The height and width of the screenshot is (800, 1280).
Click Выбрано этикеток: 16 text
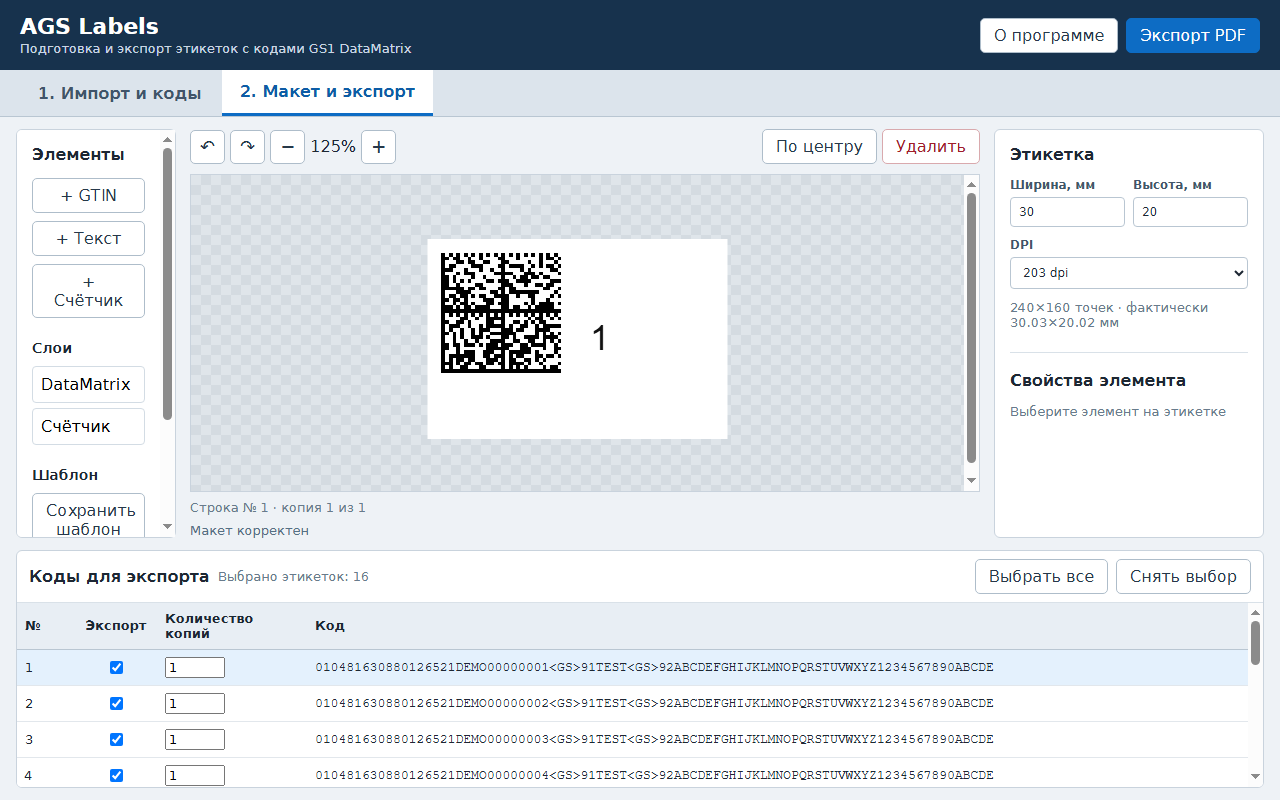pyautogui.click(x=293, y=577)
